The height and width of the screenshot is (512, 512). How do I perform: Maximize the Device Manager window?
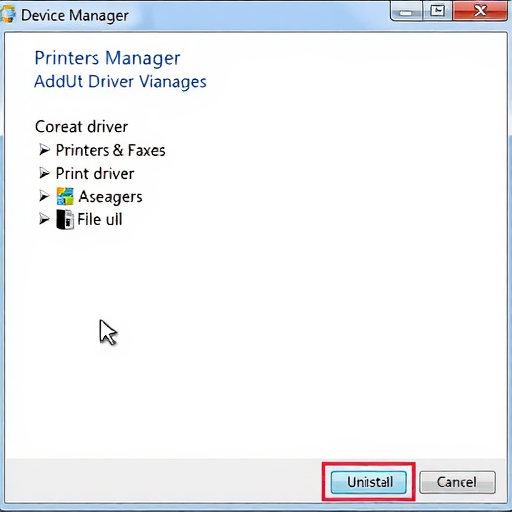coord(437,11)
